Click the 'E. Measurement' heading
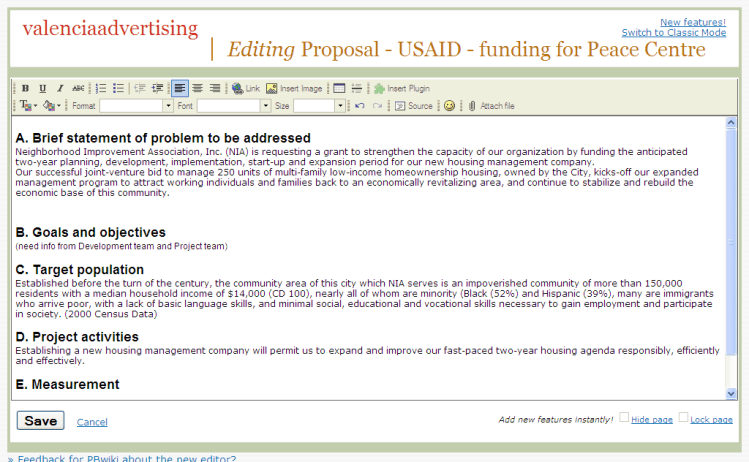 tap(67, 384)
